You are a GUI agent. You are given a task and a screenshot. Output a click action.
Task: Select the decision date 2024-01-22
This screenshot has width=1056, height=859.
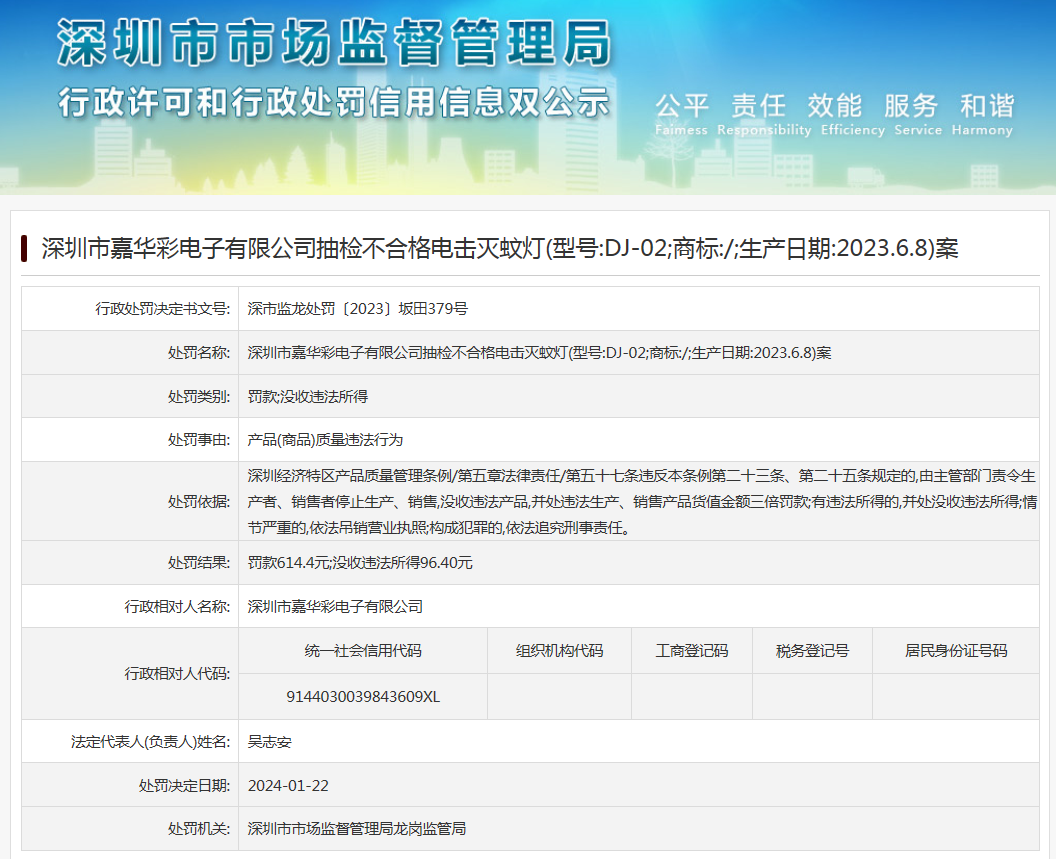288,786
